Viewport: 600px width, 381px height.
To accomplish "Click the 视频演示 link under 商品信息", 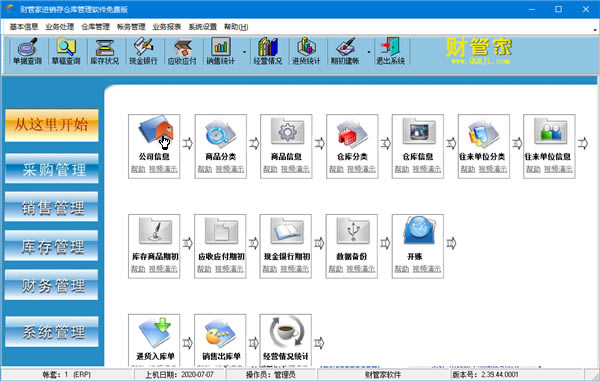I will click(295, 169).
